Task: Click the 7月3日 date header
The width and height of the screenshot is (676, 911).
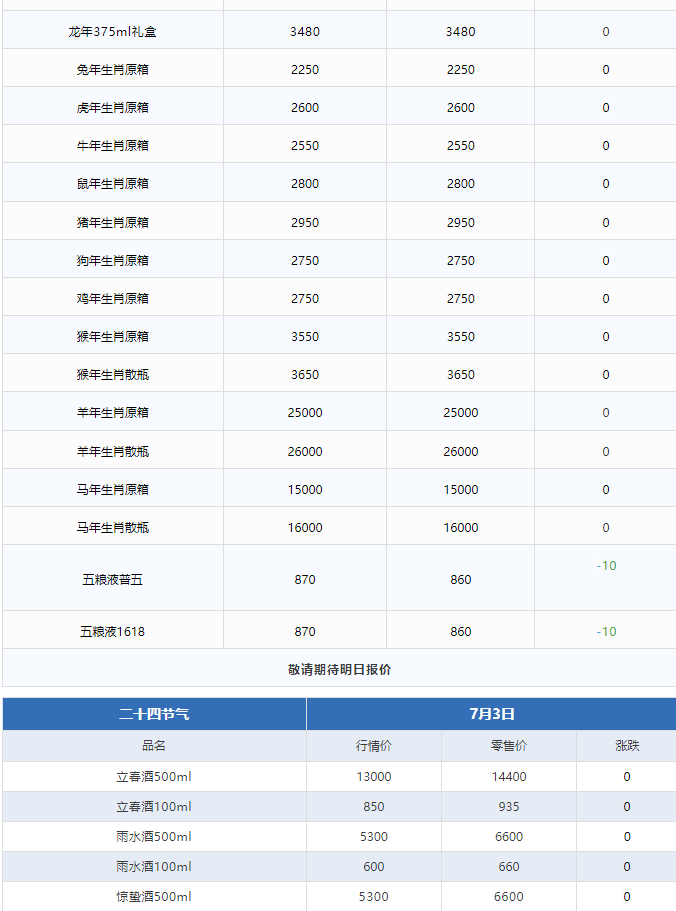Action: [x=491, y=714]
